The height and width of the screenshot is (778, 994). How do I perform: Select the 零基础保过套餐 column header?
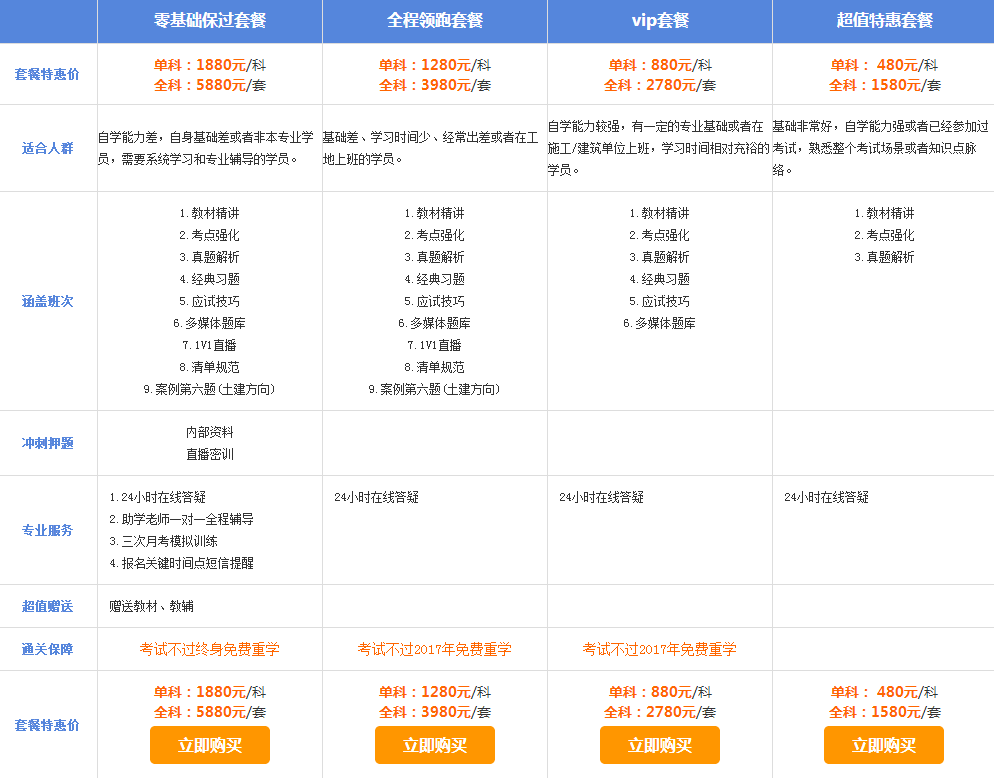point(210,21)
